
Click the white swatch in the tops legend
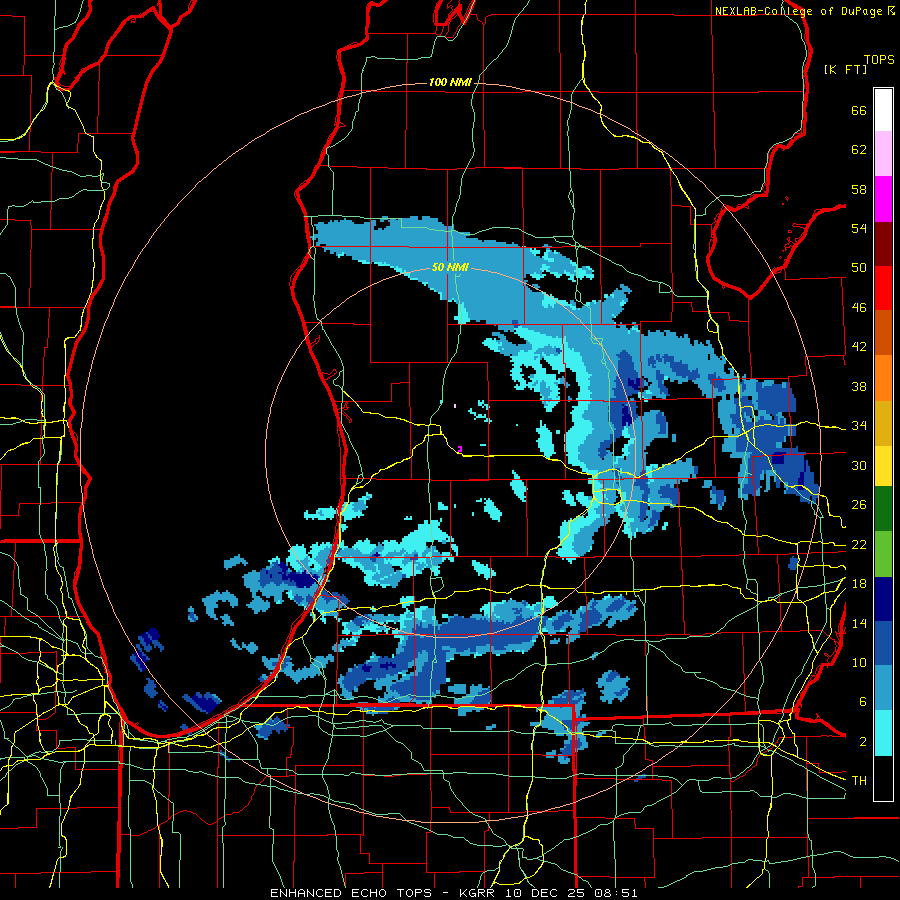point(883,110)
